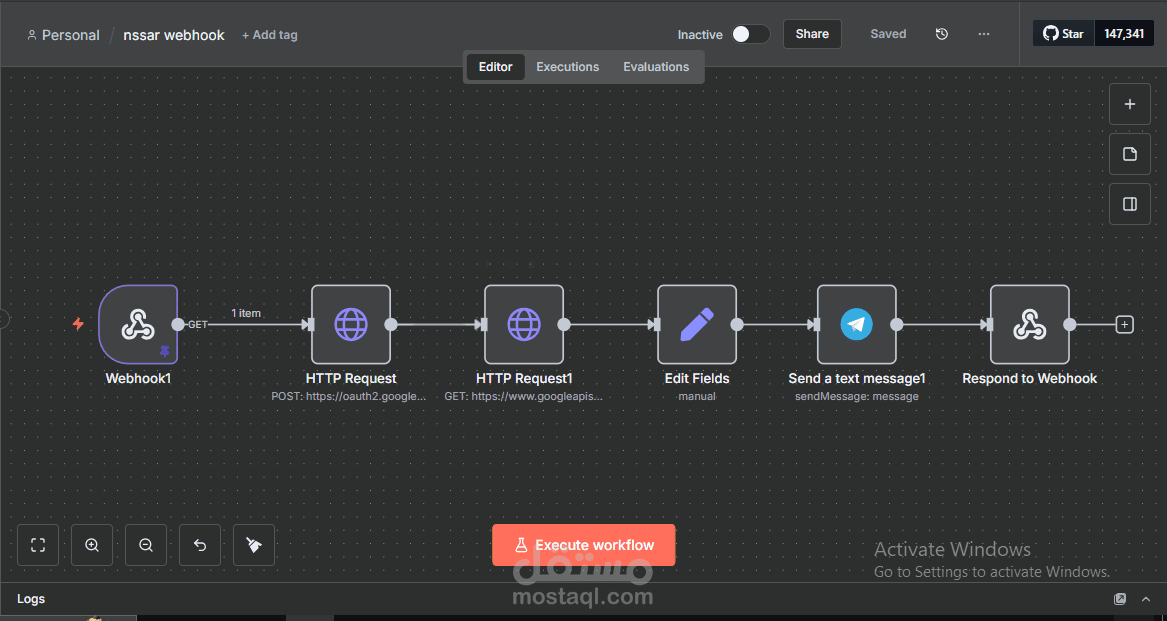
Task: Click the GitHub Star button
Action: [x=1064, y=34]
